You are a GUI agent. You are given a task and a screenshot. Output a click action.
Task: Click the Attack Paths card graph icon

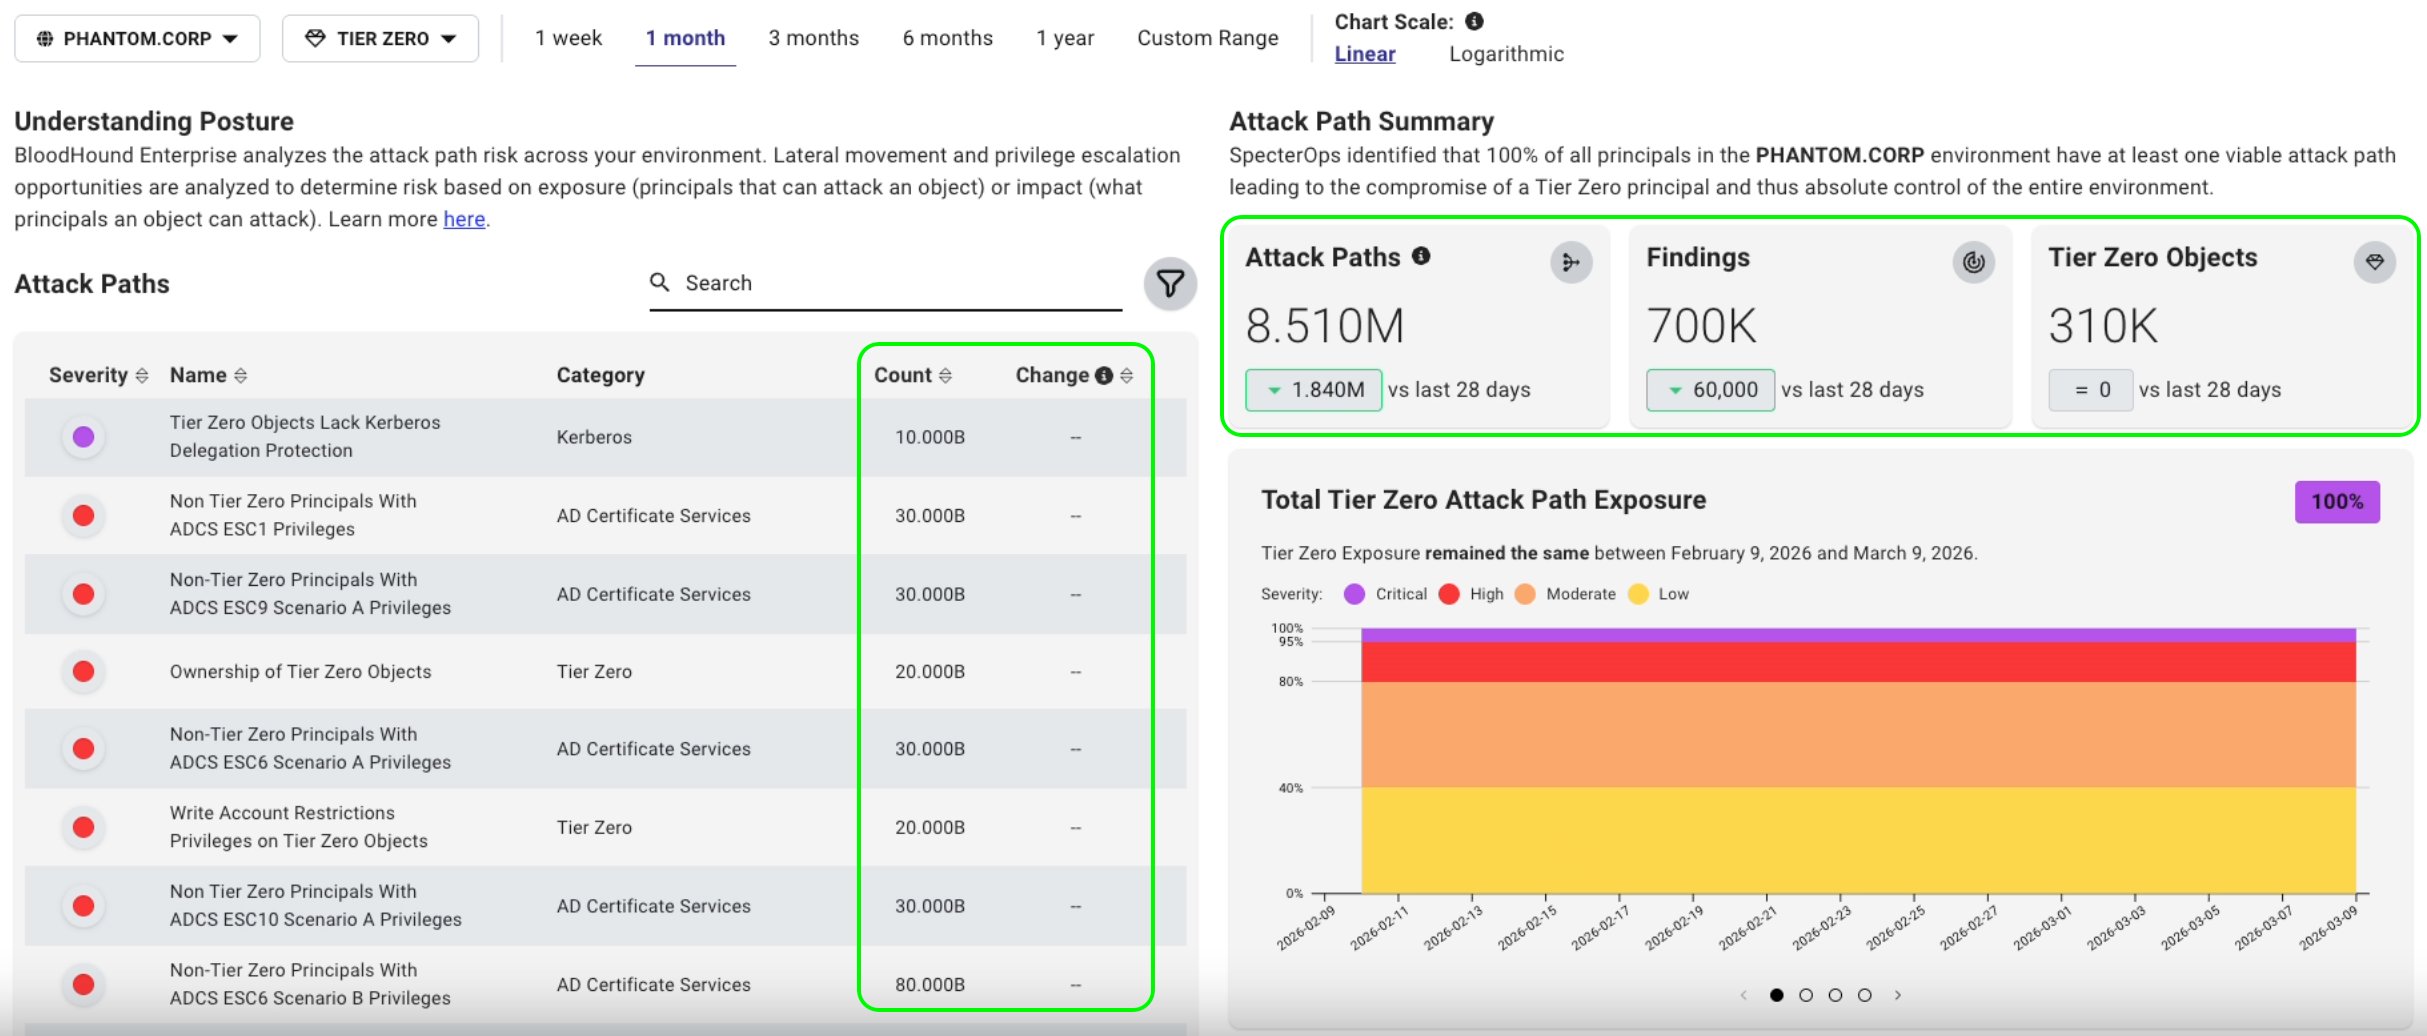1571,262
